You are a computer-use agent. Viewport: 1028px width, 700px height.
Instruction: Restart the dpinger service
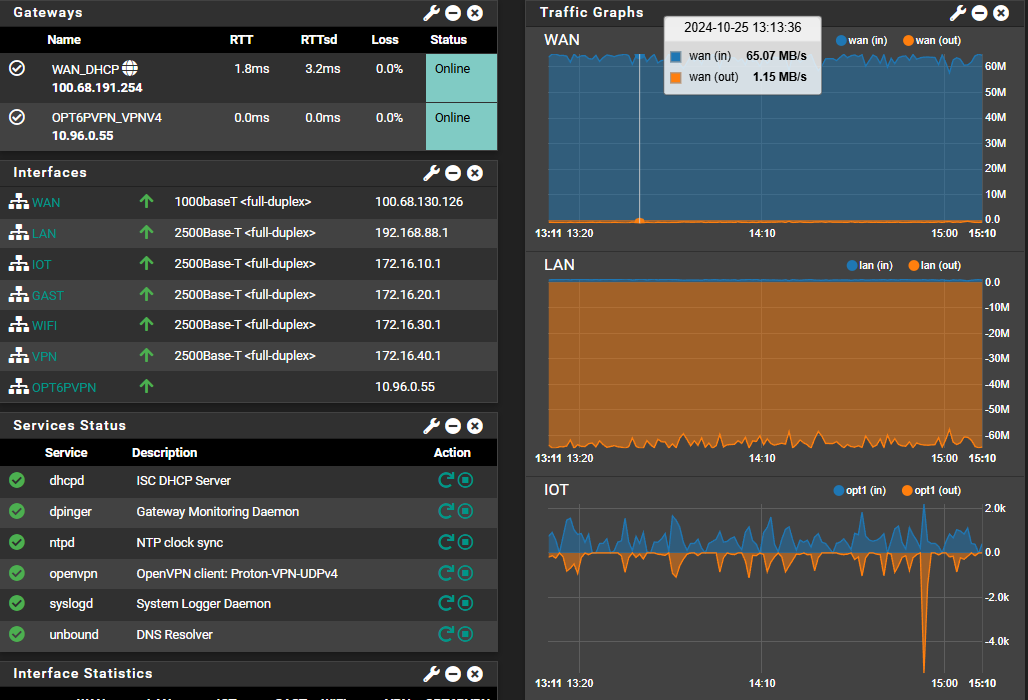pos(446,511)
